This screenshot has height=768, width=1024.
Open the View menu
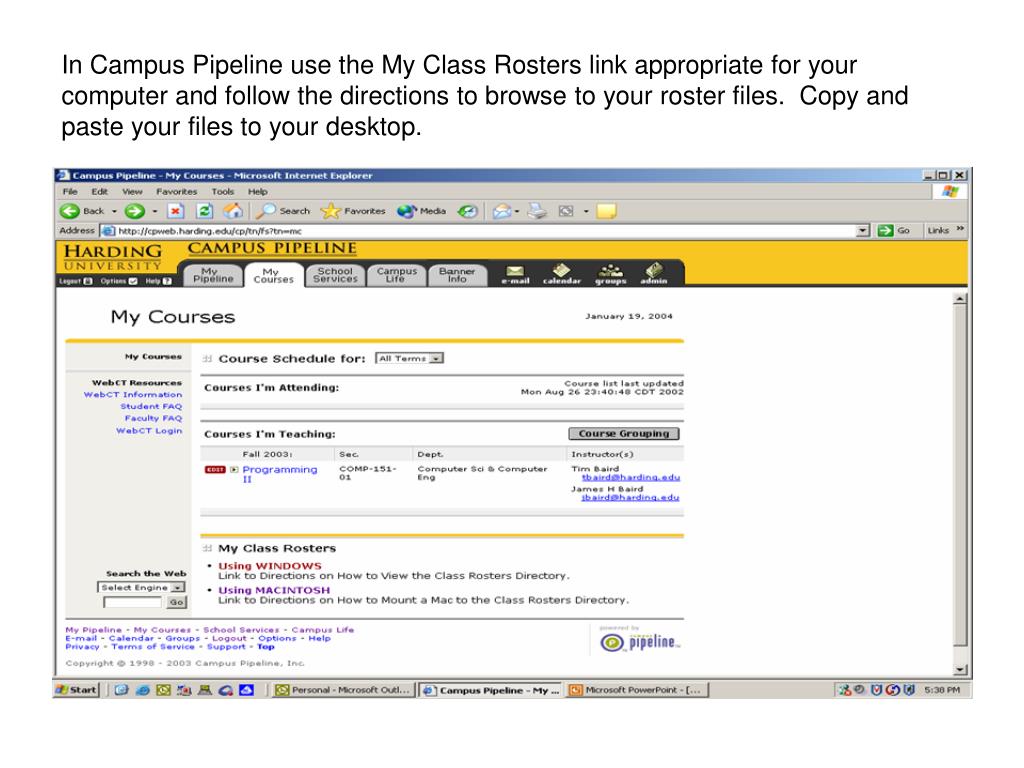click(x=132, y=191)
